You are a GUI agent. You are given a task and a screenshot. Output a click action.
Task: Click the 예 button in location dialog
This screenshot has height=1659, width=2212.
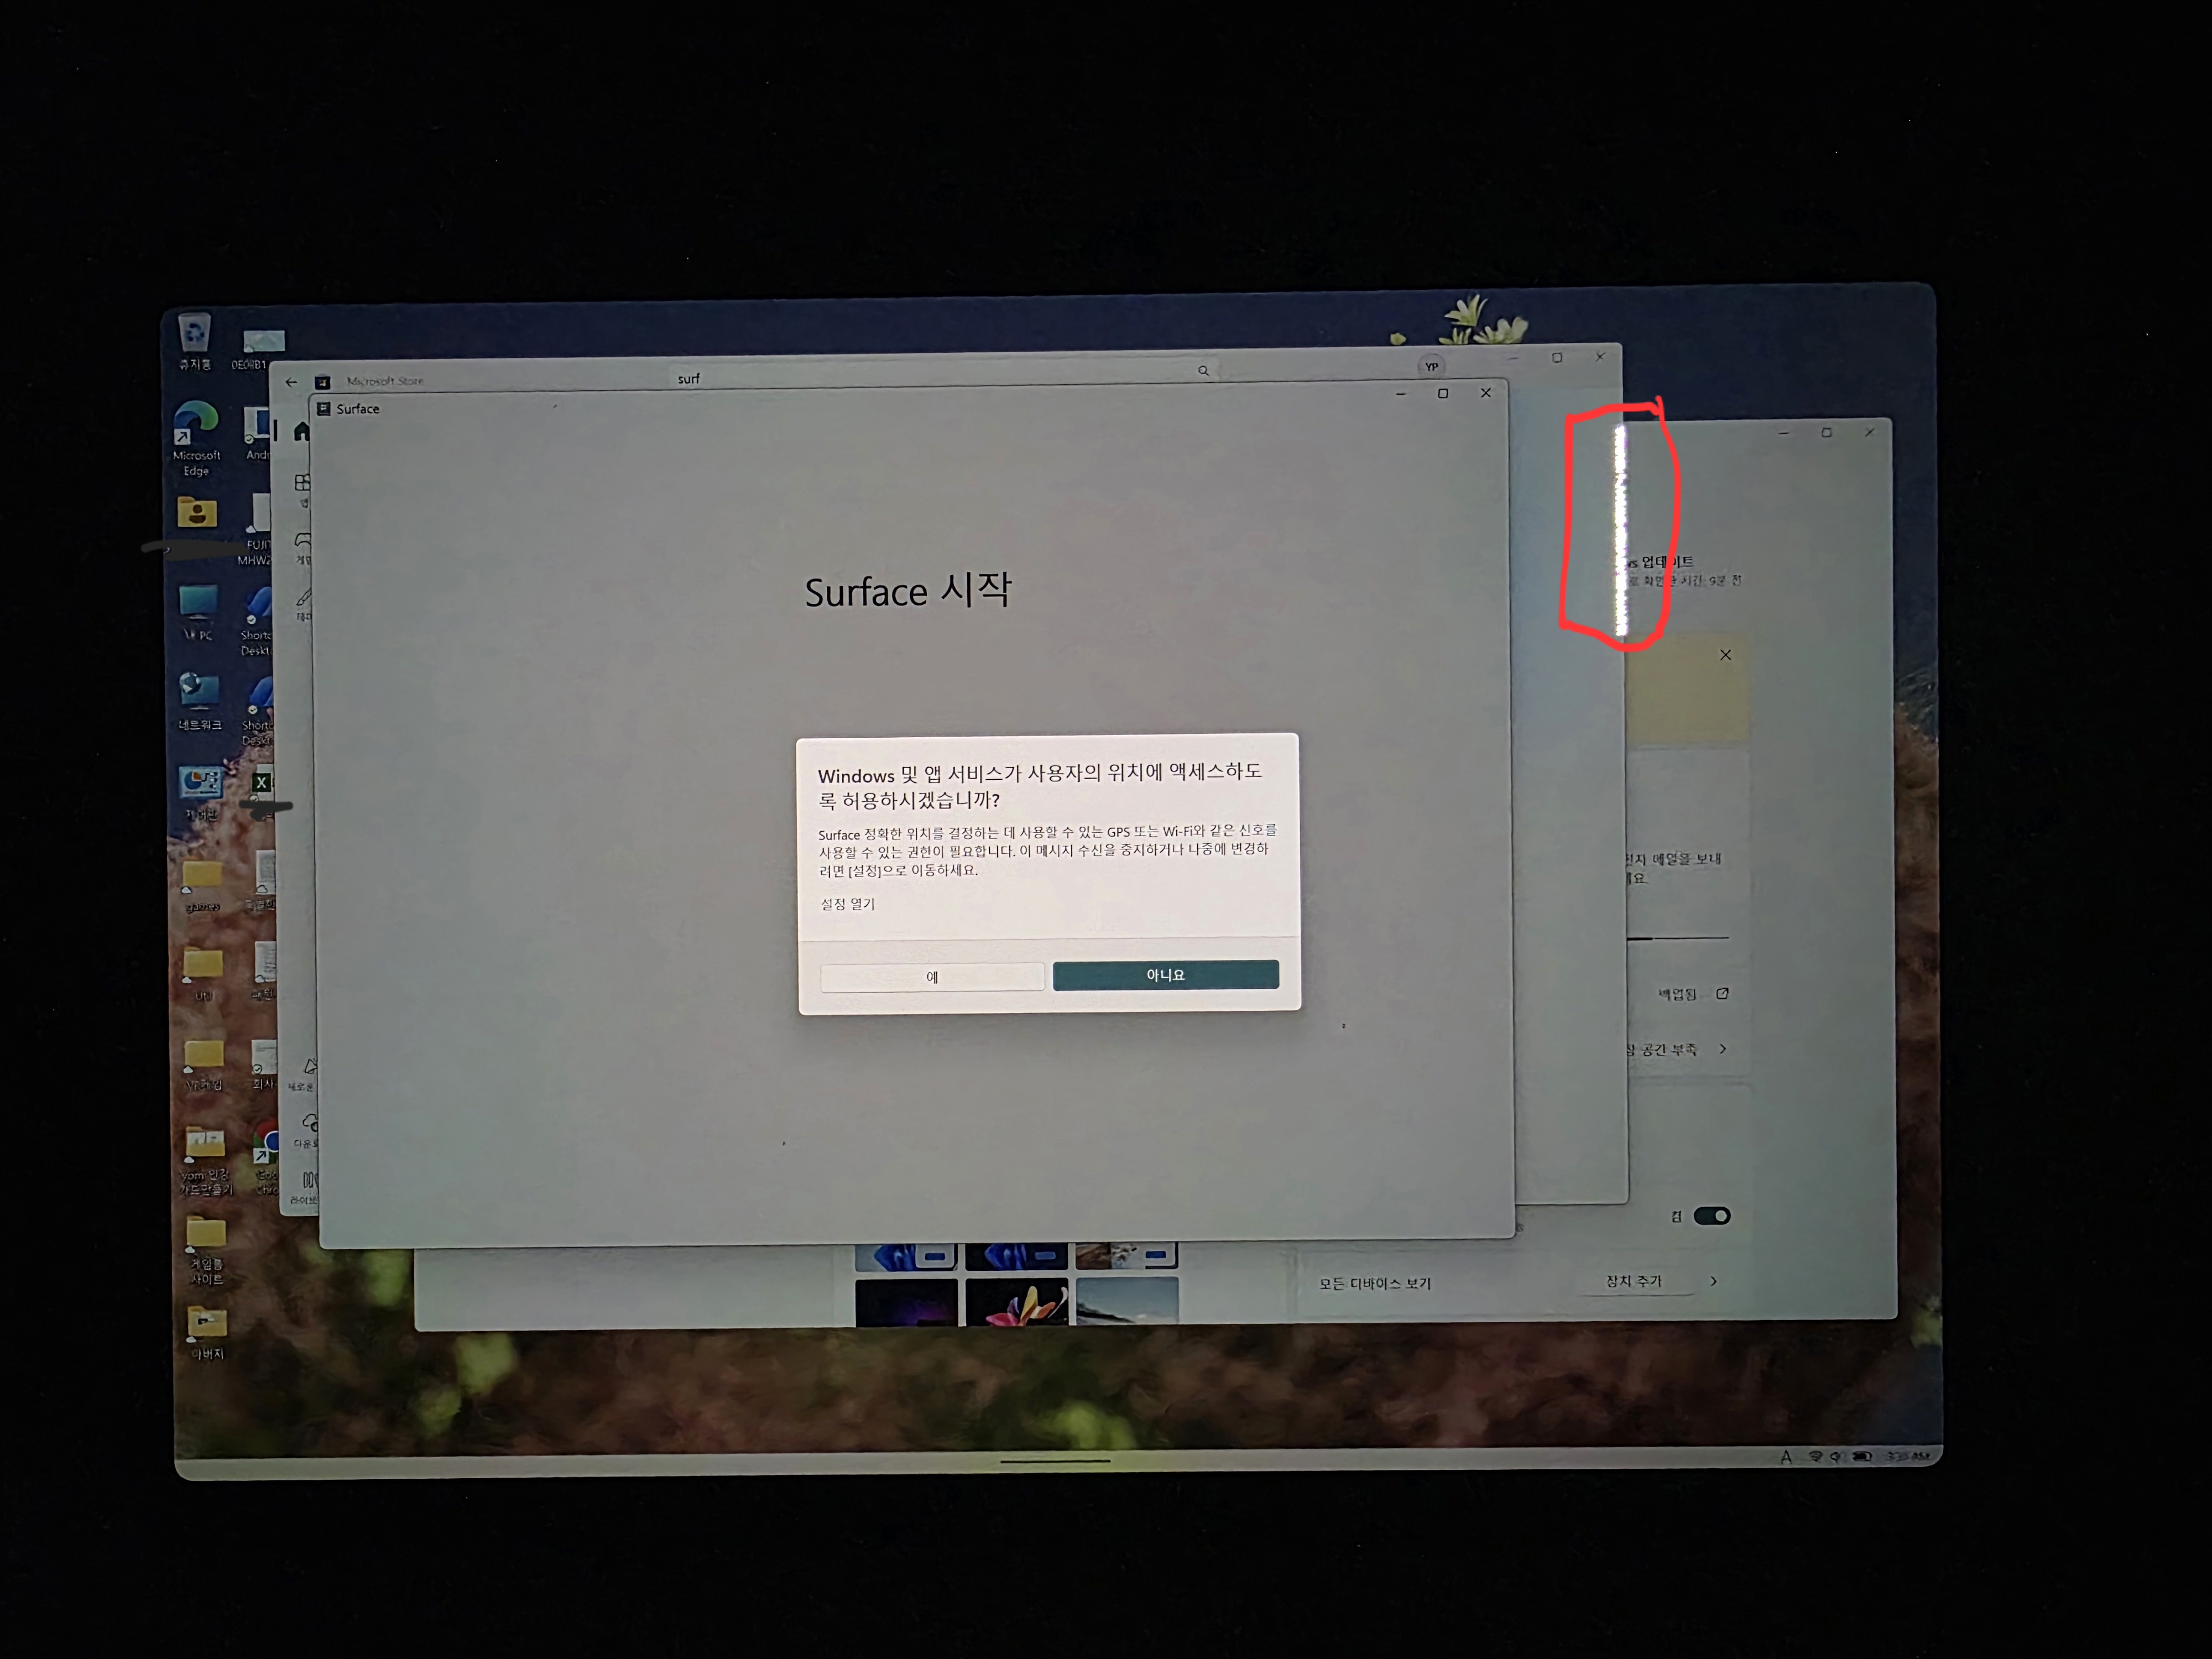932,977
